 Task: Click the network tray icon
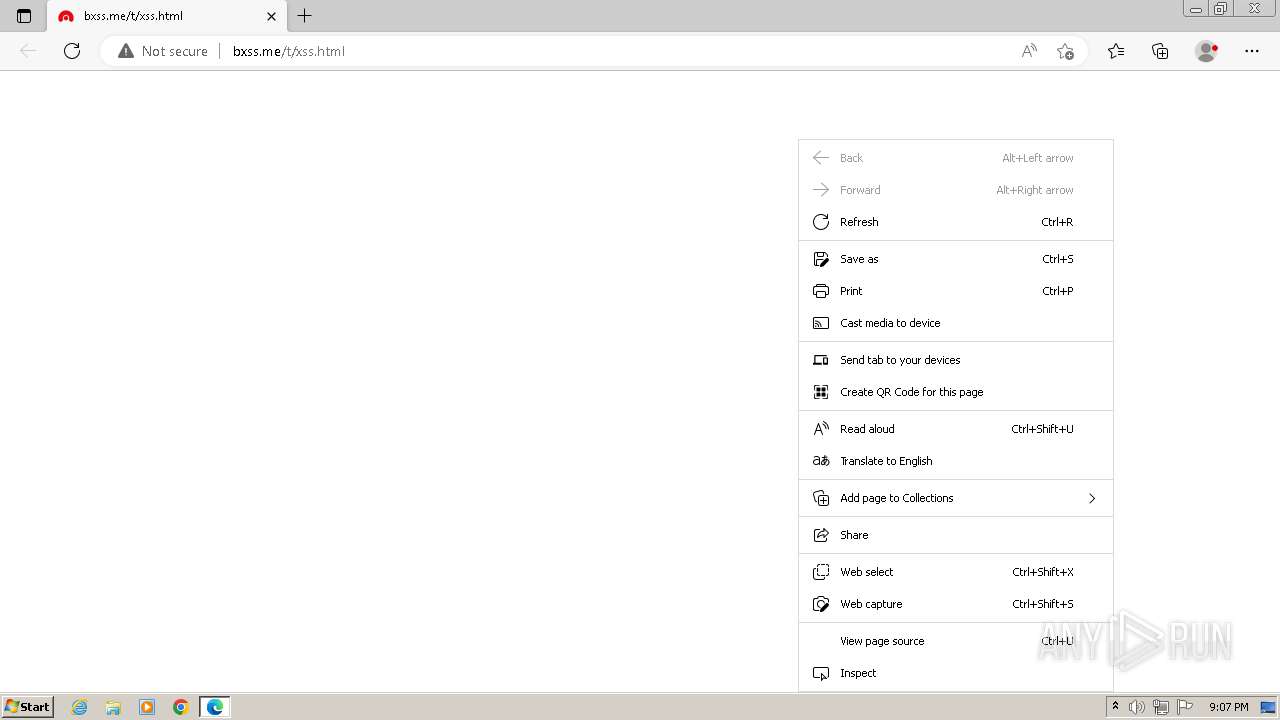tap(1161, 707)
